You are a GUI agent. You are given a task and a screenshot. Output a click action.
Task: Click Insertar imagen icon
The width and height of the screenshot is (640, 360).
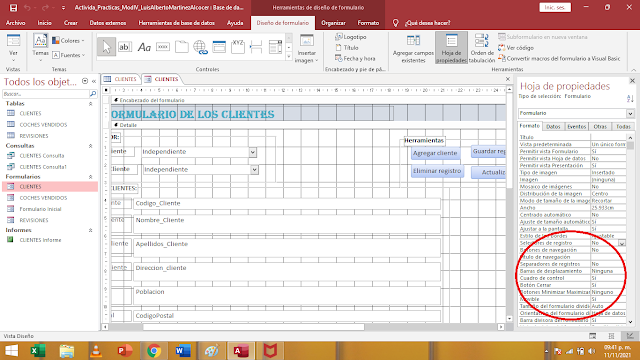click(307, 41)
